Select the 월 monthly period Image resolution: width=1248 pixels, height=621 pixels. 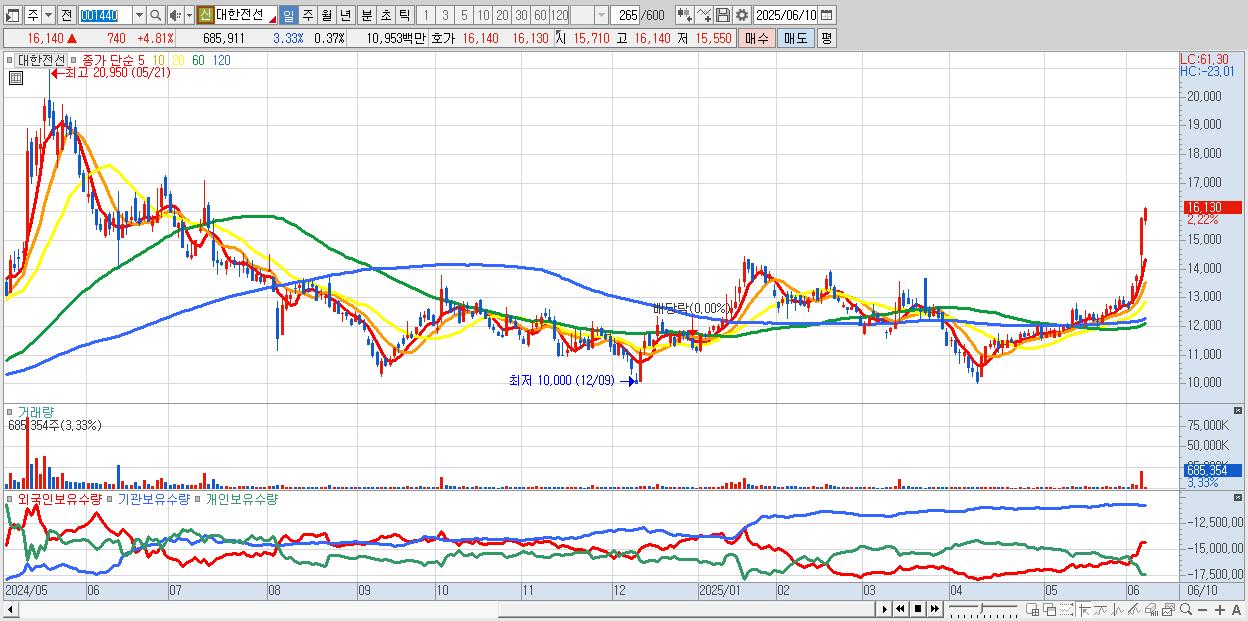click(326, 15)
